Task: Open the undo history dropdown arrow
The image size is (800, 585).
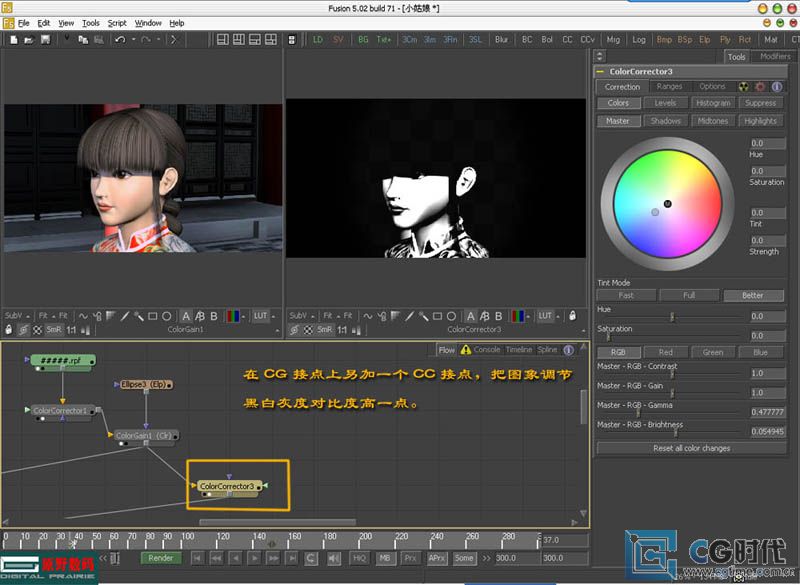Action: coord(134,40)
